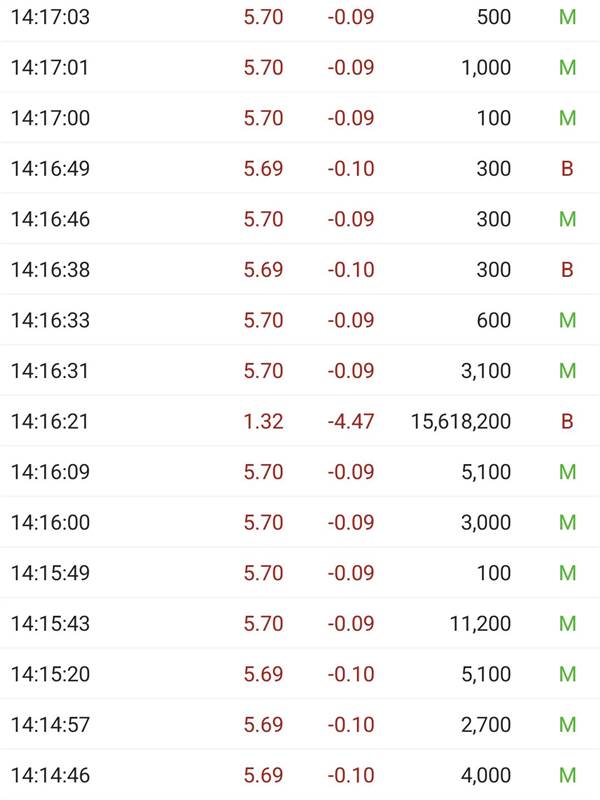Screen dimensions: 600x800
Task: Tap the M marker on 14:17:01 row
Action: tap(567, 67)
